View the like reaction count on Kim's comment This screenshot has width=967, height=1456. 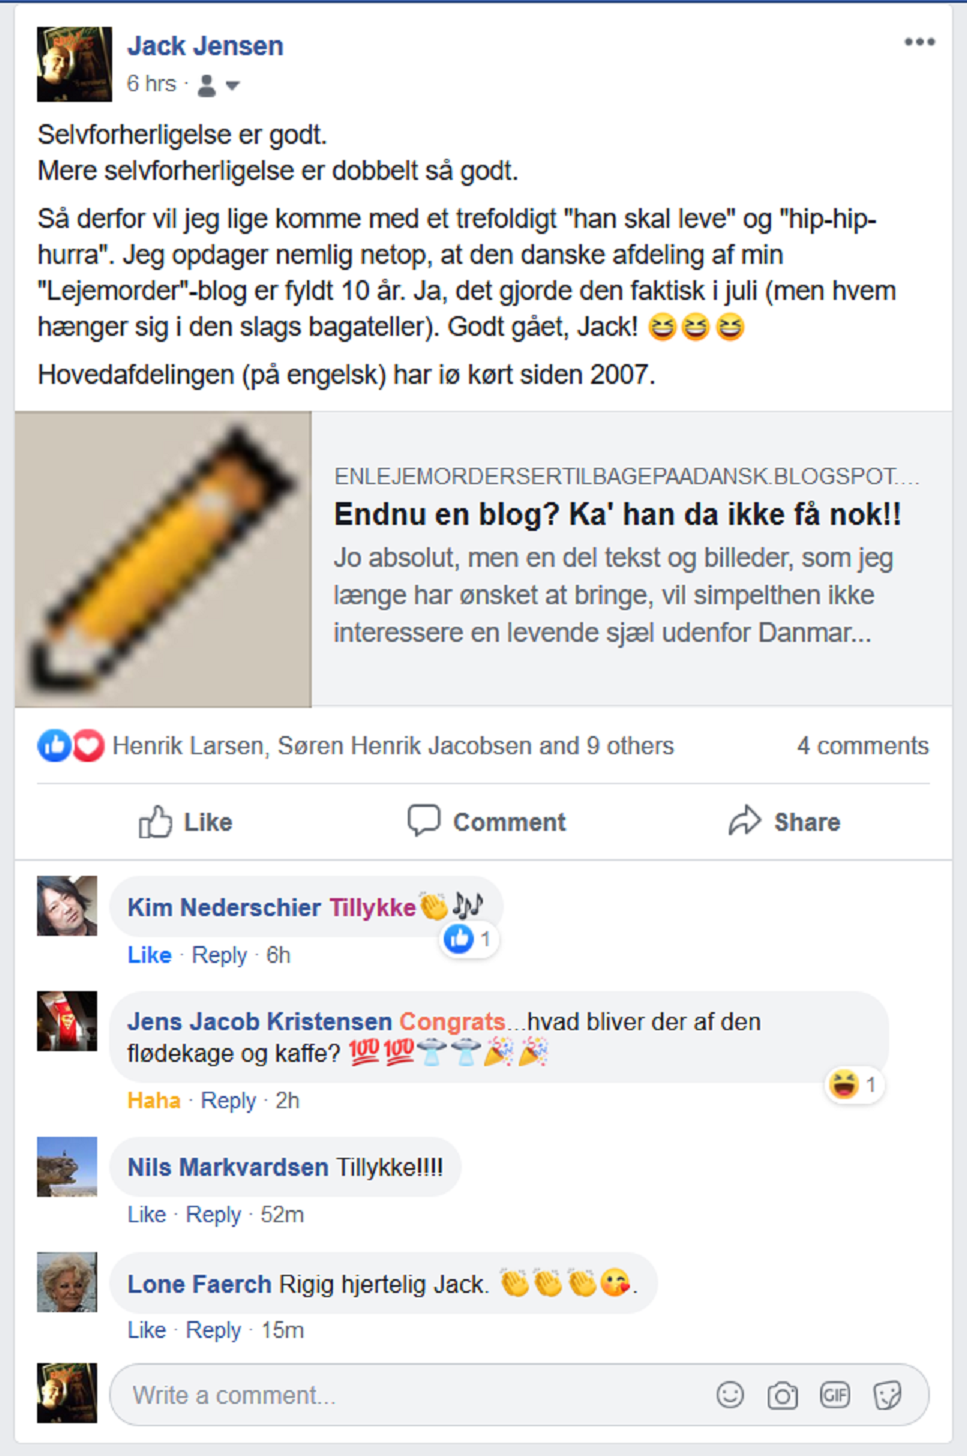click(x=470, y=939)
